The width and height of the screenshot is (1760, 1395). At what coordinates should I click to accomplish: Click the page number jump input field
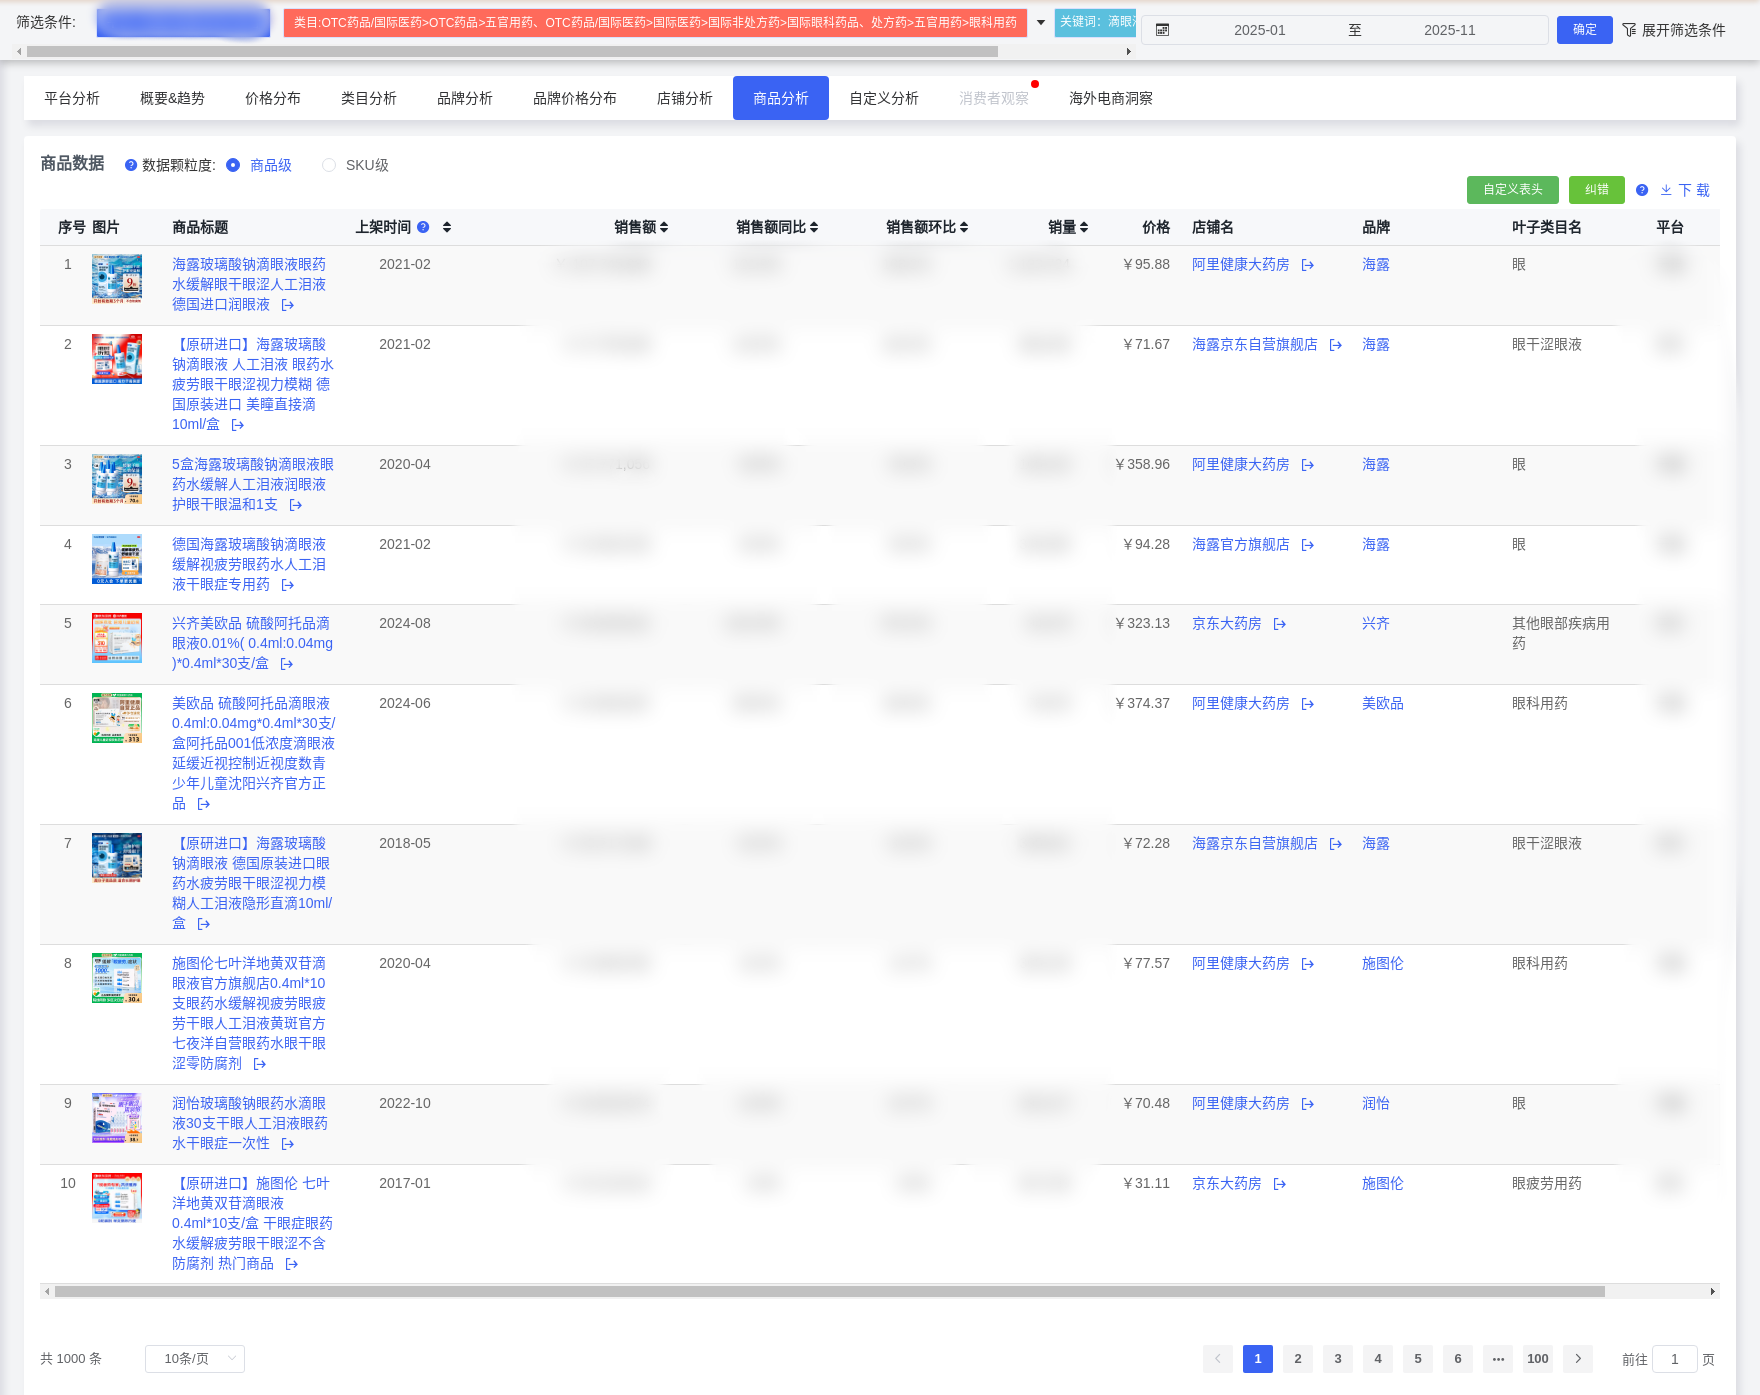pos(1674,1359)
